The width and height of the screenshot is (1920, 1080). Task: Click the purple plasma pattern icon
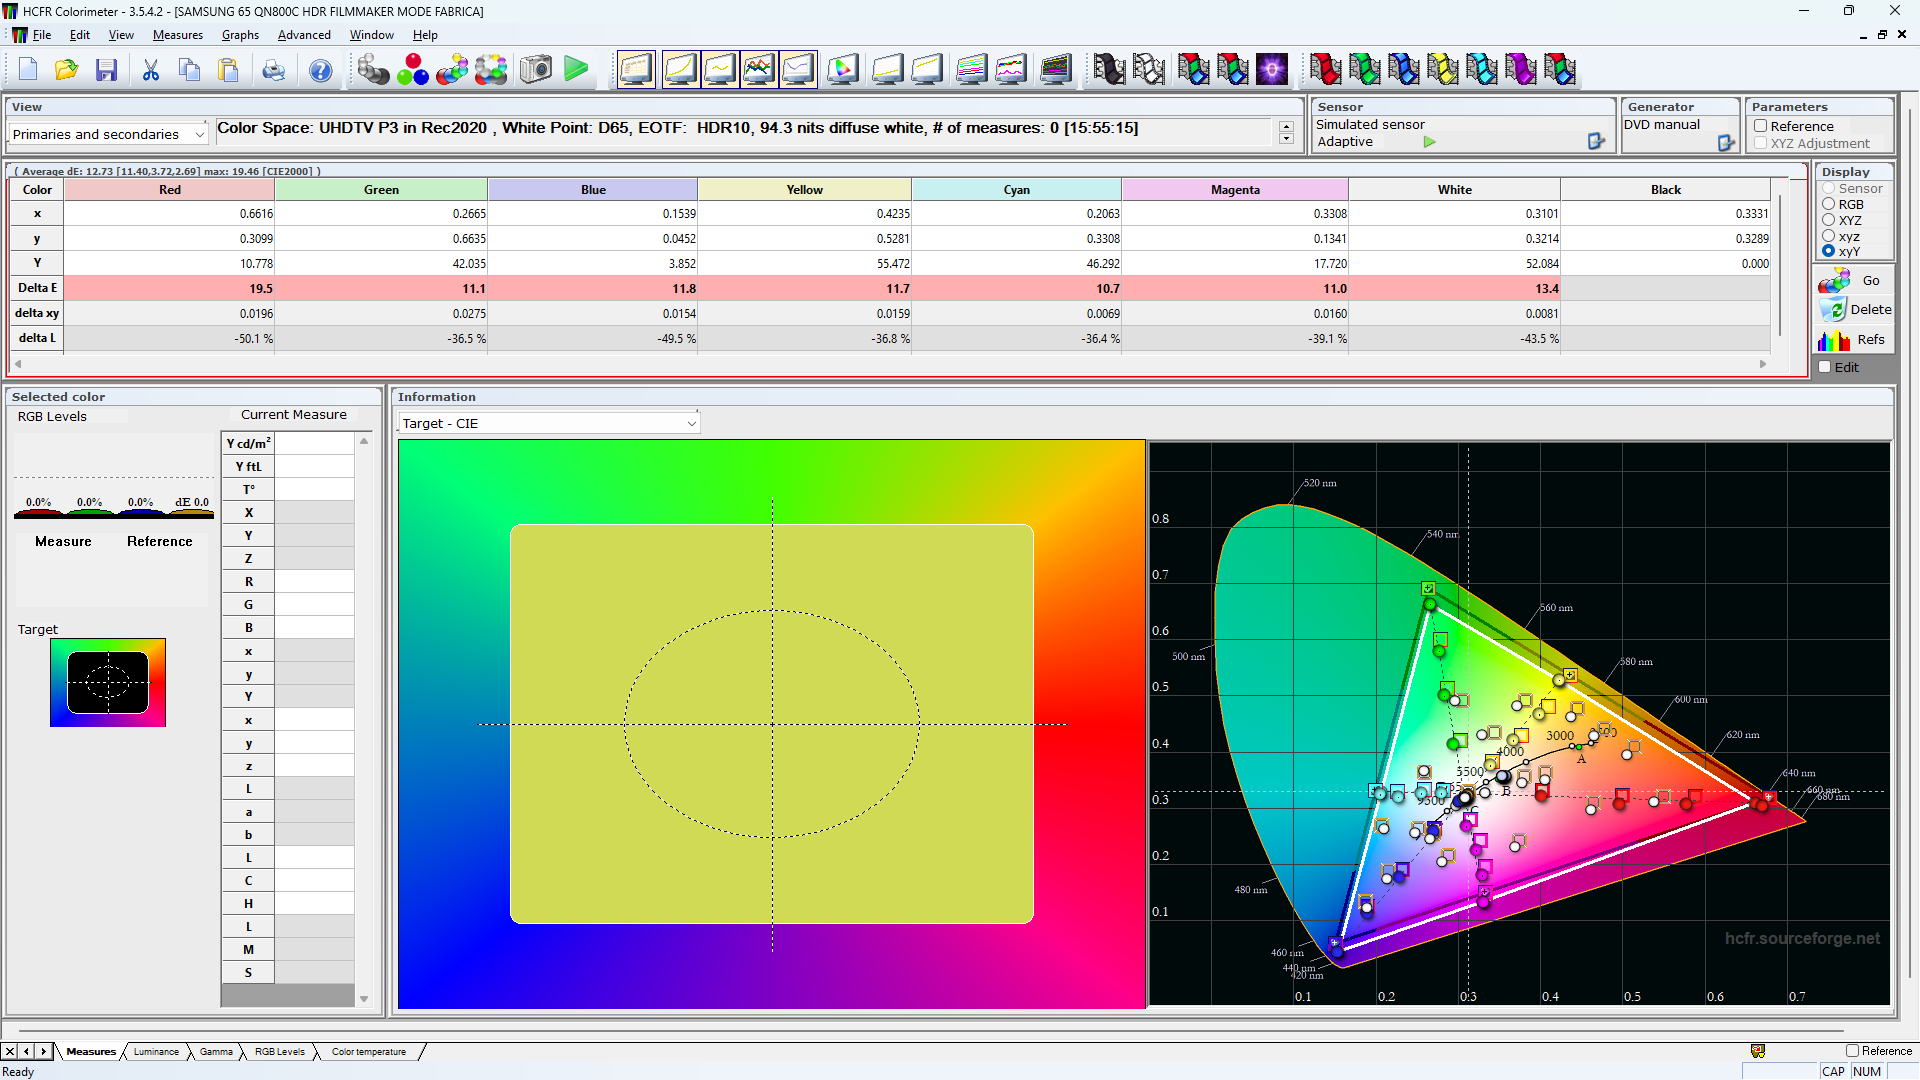1272,69
